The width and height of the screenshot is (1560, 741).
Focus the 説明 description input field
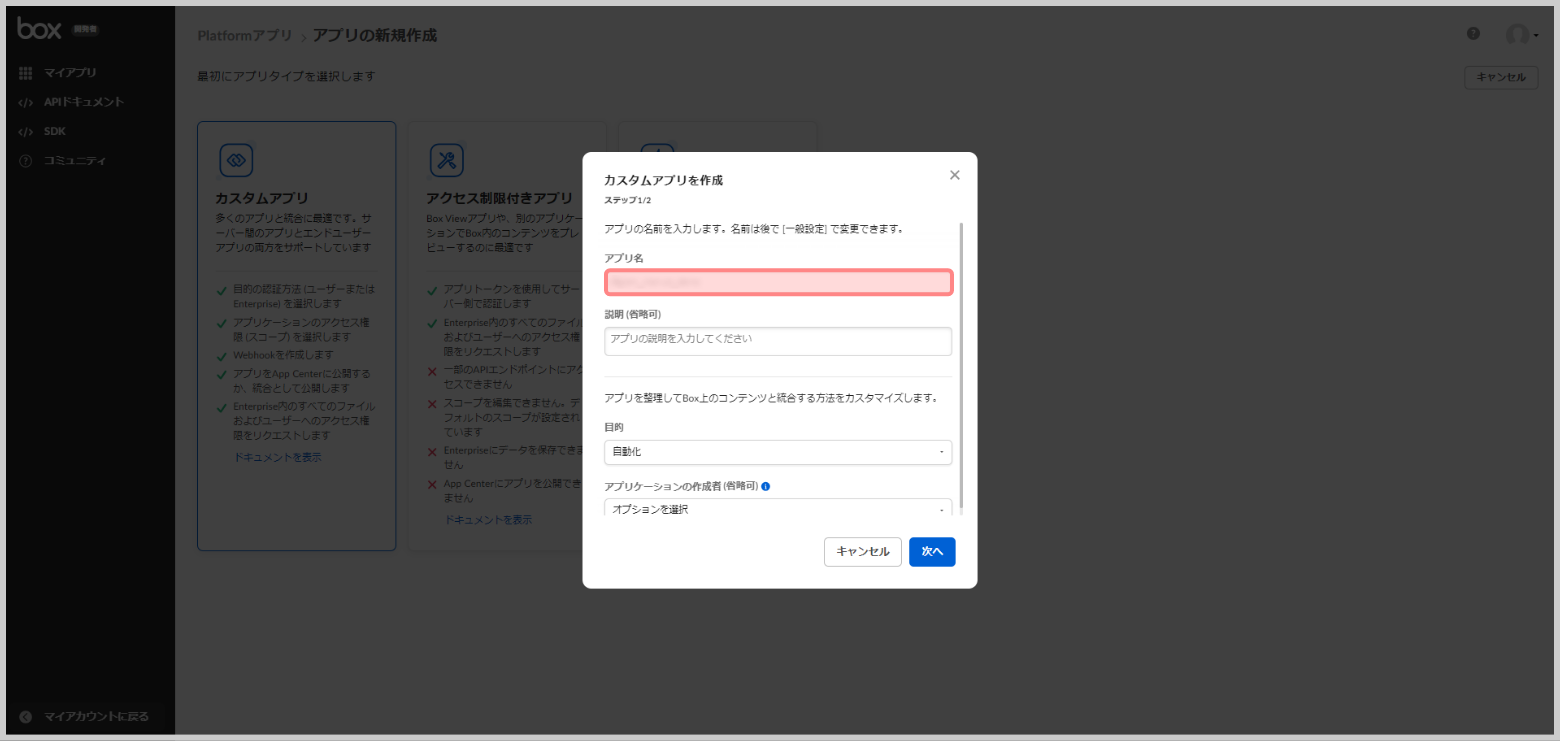point(778,341)
